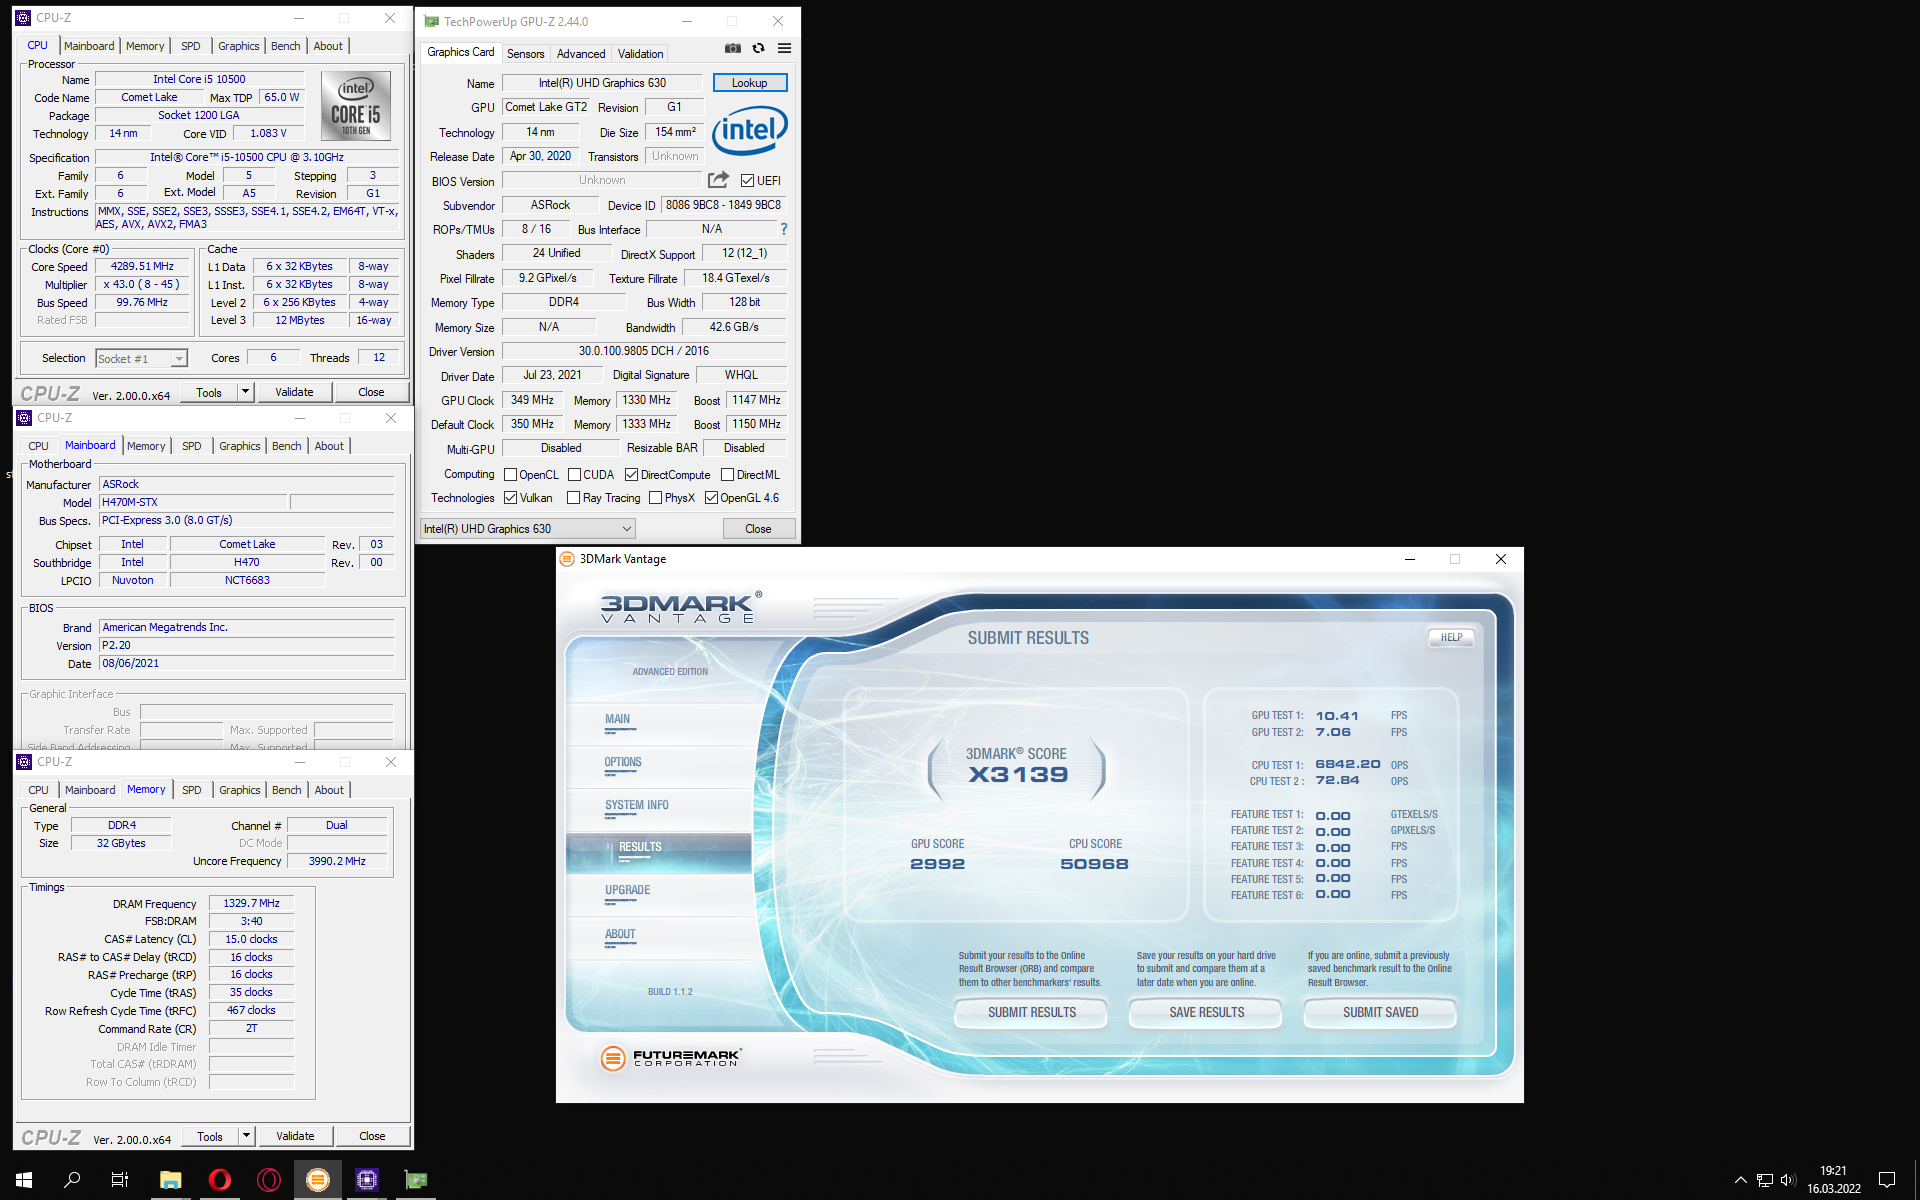
Task: Toggle the Ray Tracing checkbox
Action: [573, 497]
